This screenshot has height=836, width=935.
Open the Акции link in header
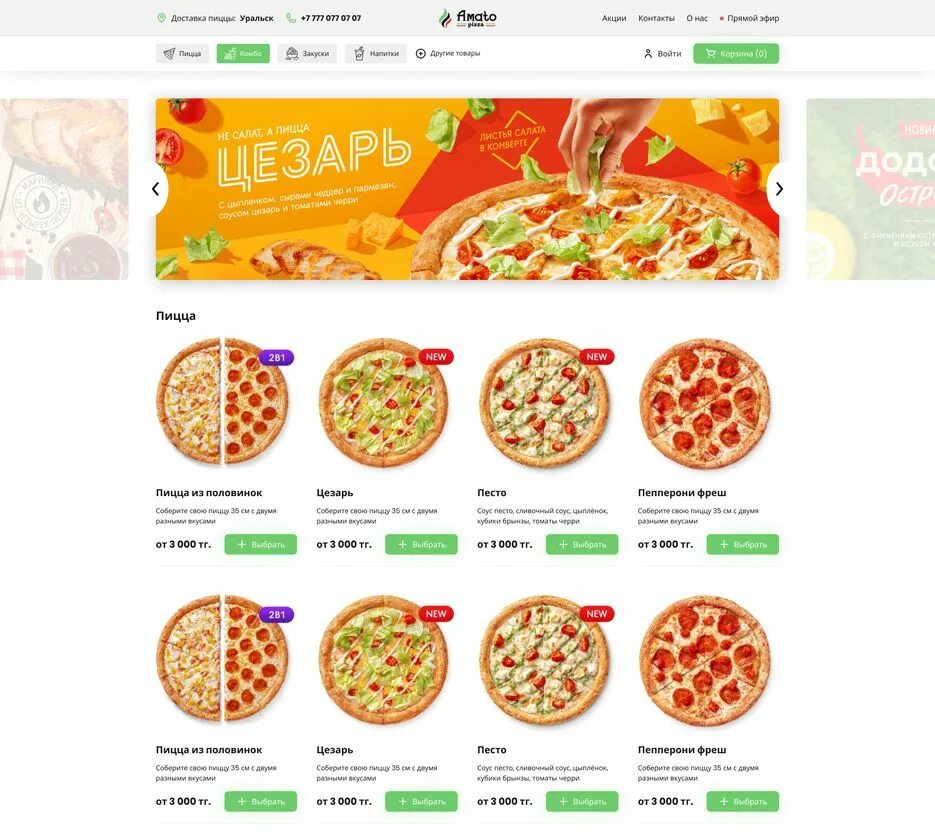(x=614, y=18)
